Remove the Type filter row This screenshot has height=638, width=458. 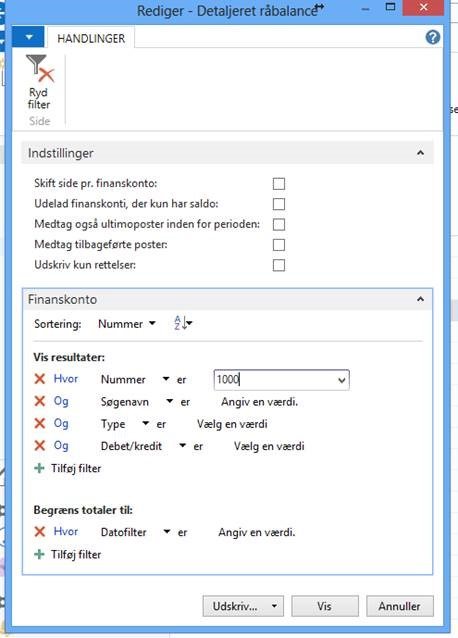tap(39, 424)
